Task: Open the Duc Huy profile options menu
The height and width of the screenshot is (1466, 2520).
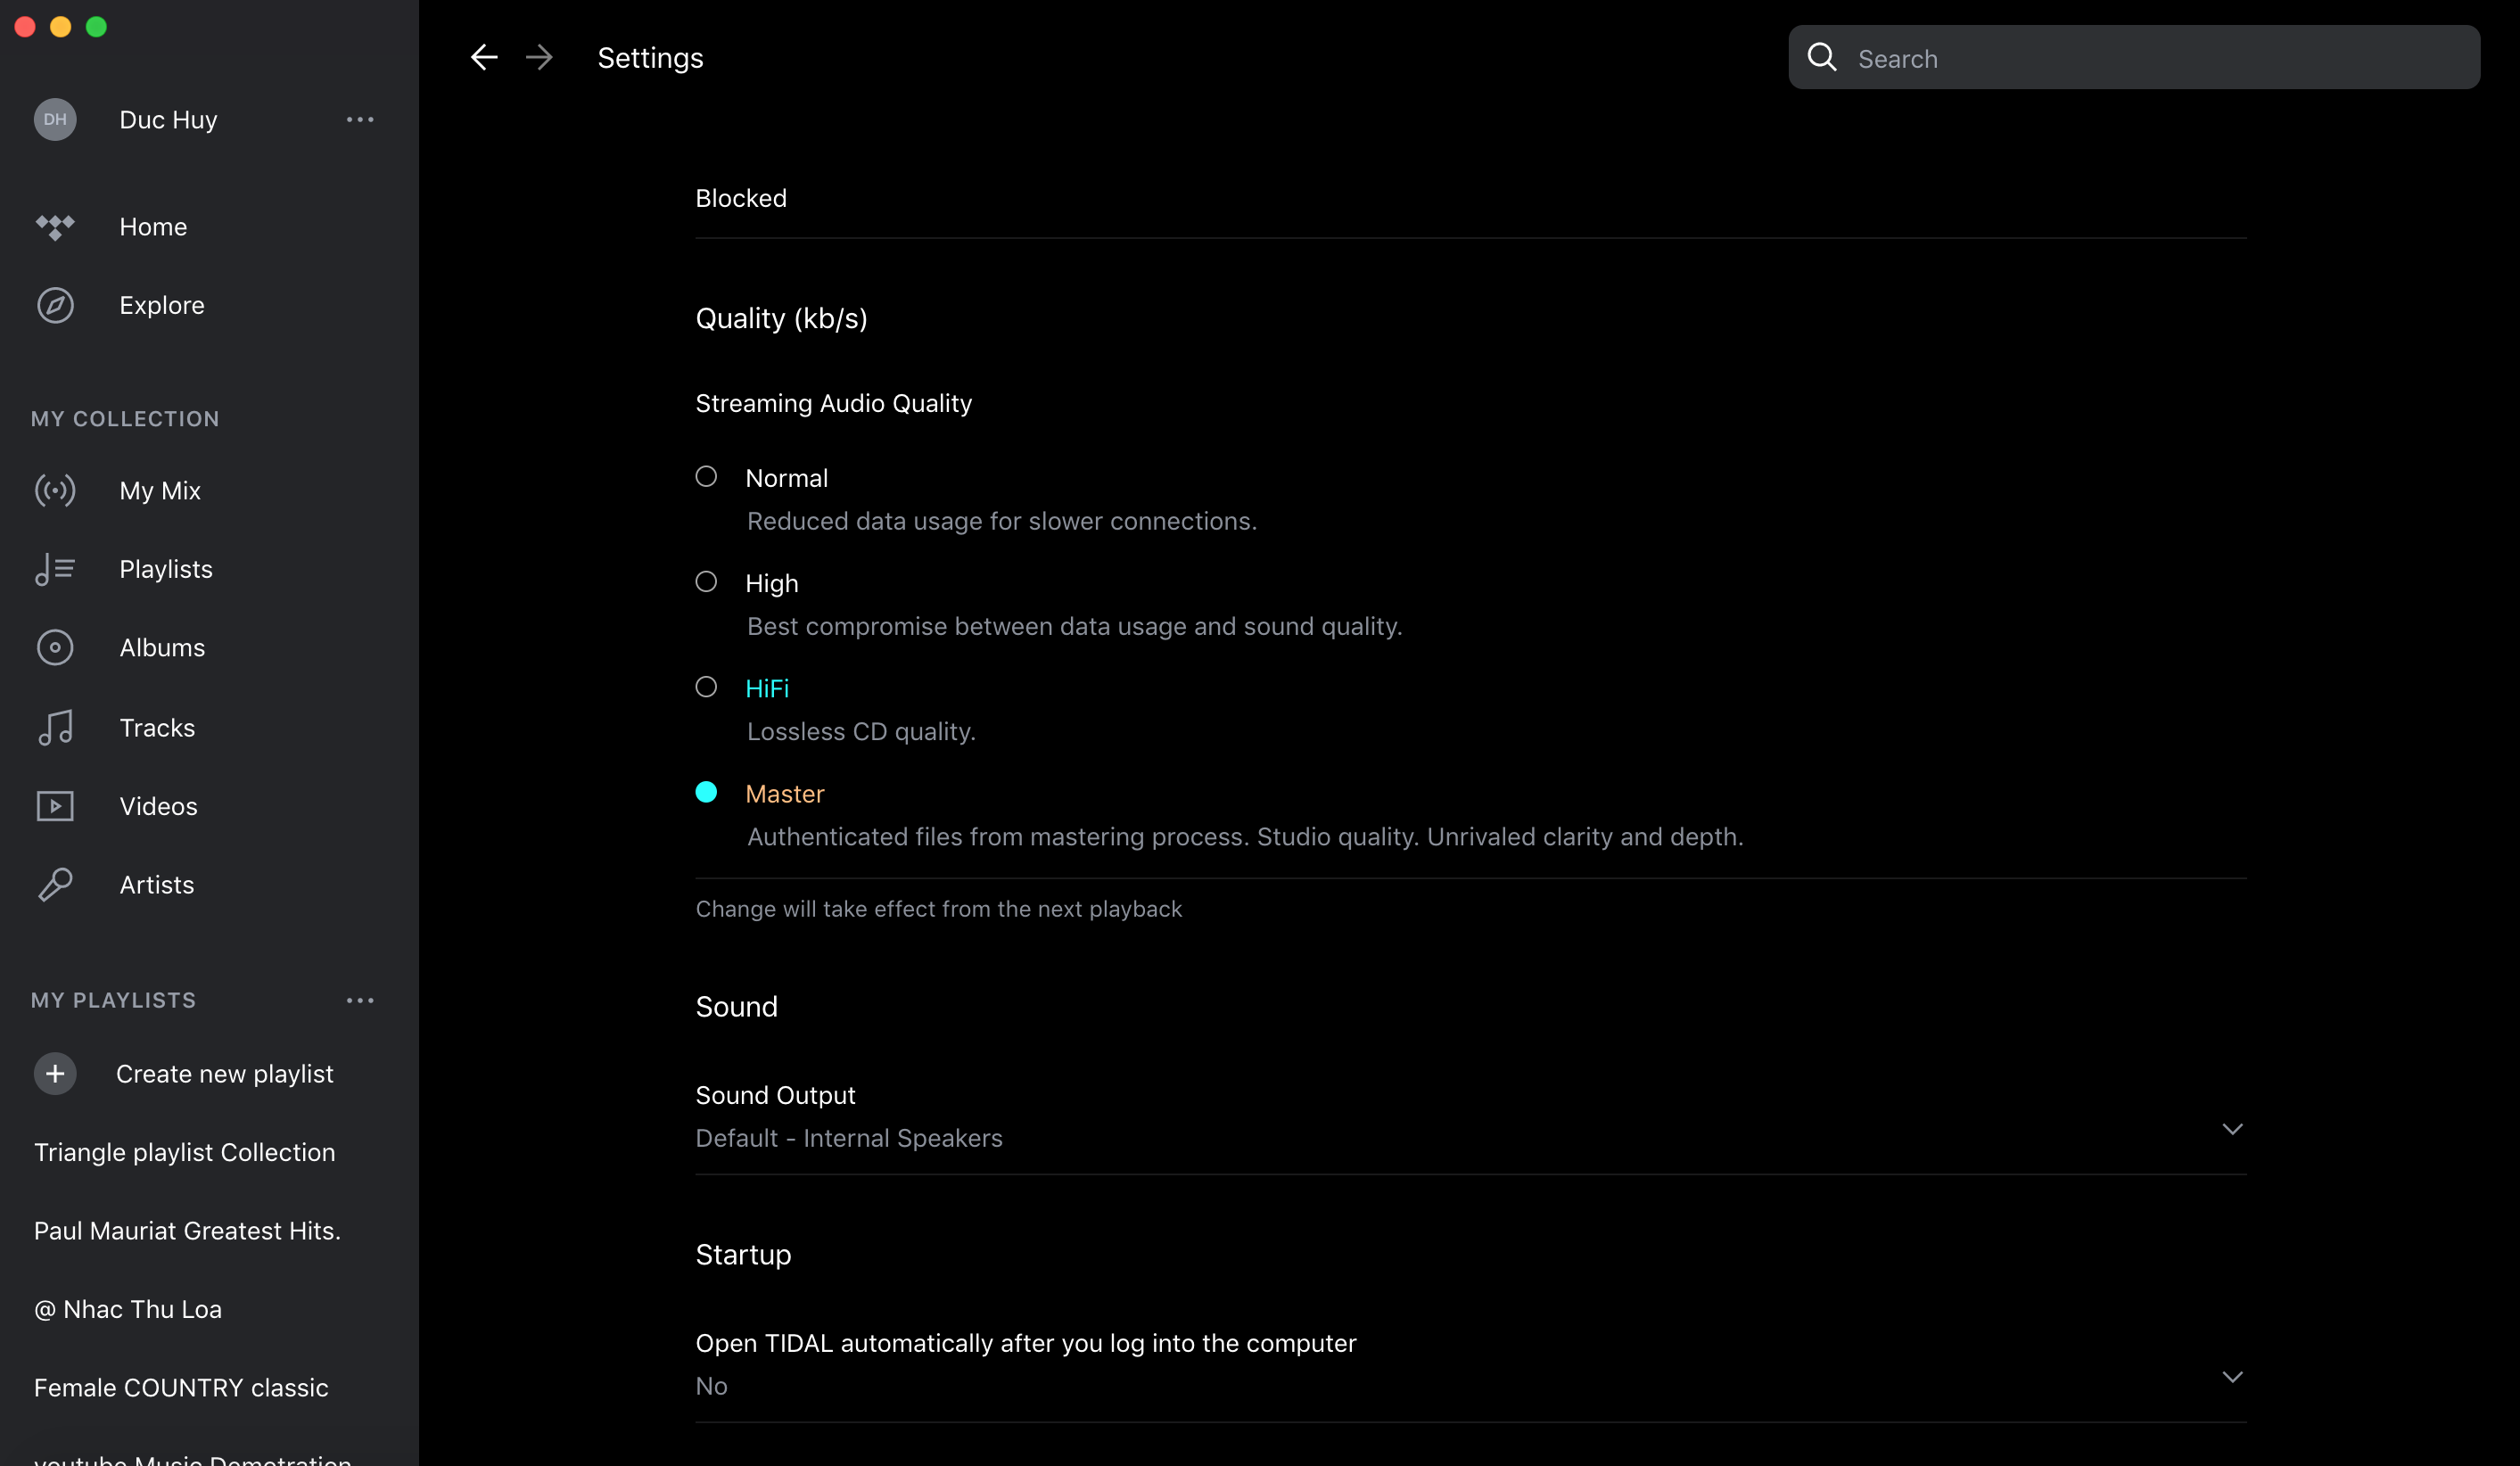Action: point(360,120)
